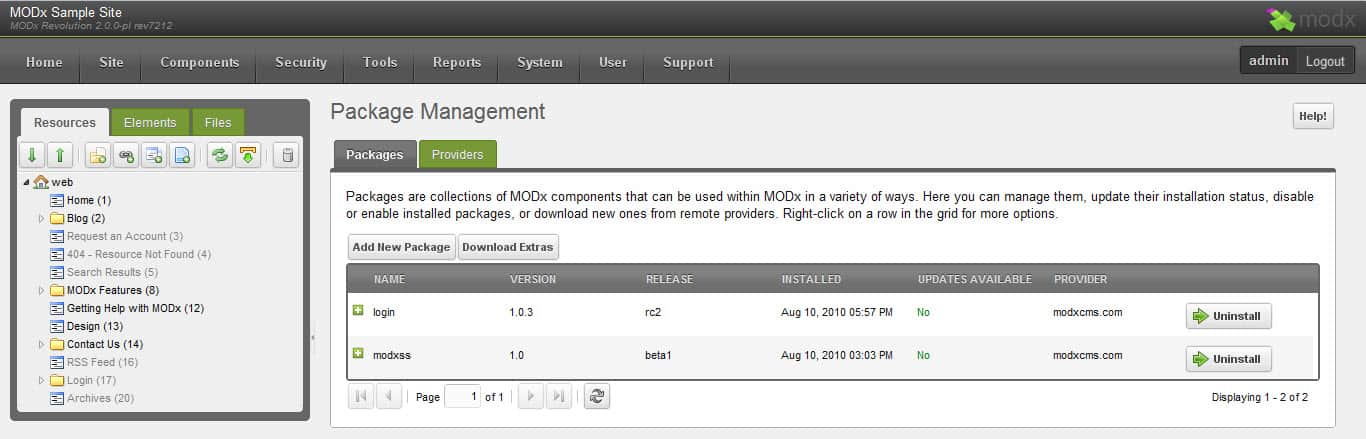Viewport: 1366px width, 439px height.
Task: Click the expand all tree arrow icon
Action: point(32,155)
